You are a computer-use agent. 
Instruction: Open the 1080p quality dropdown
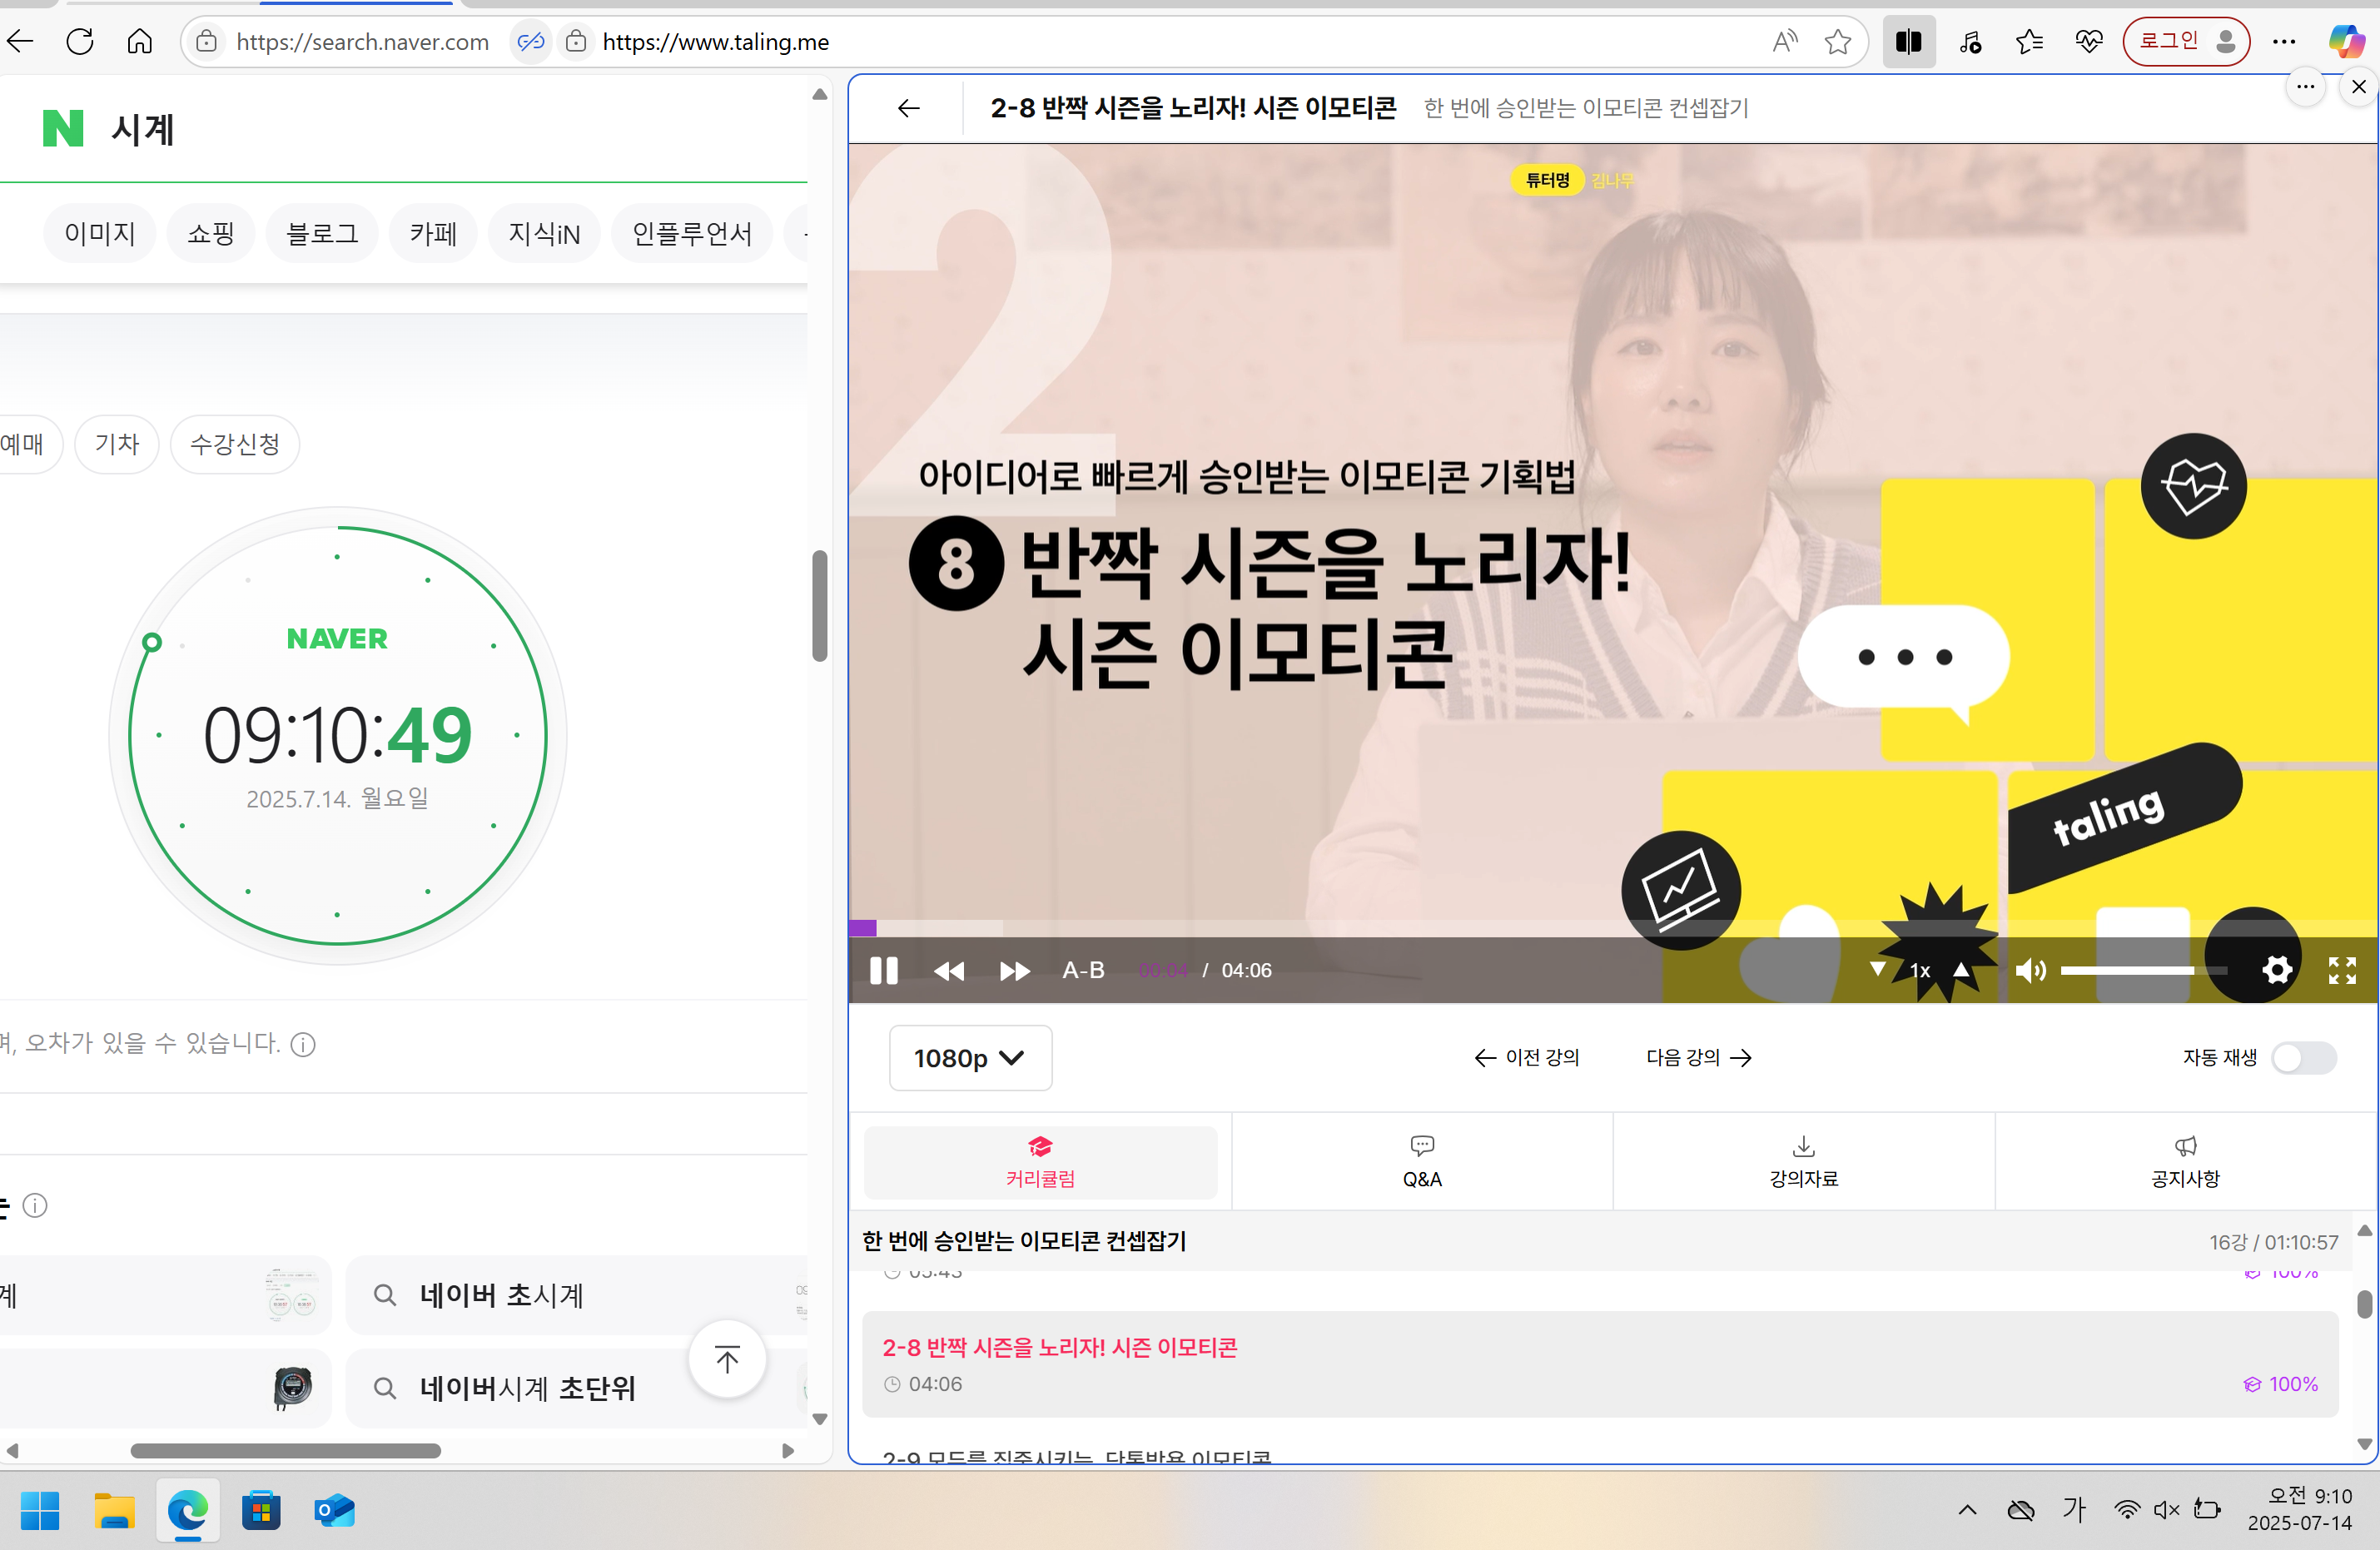(969, 1058)
